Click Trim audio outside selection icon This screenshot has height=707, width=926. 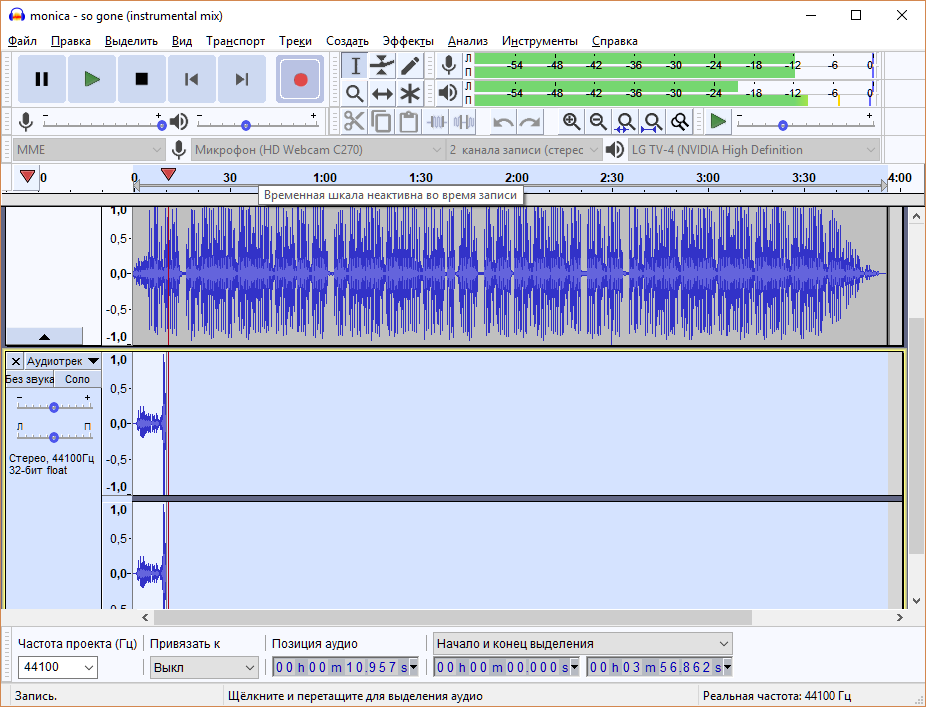point(436,122)
